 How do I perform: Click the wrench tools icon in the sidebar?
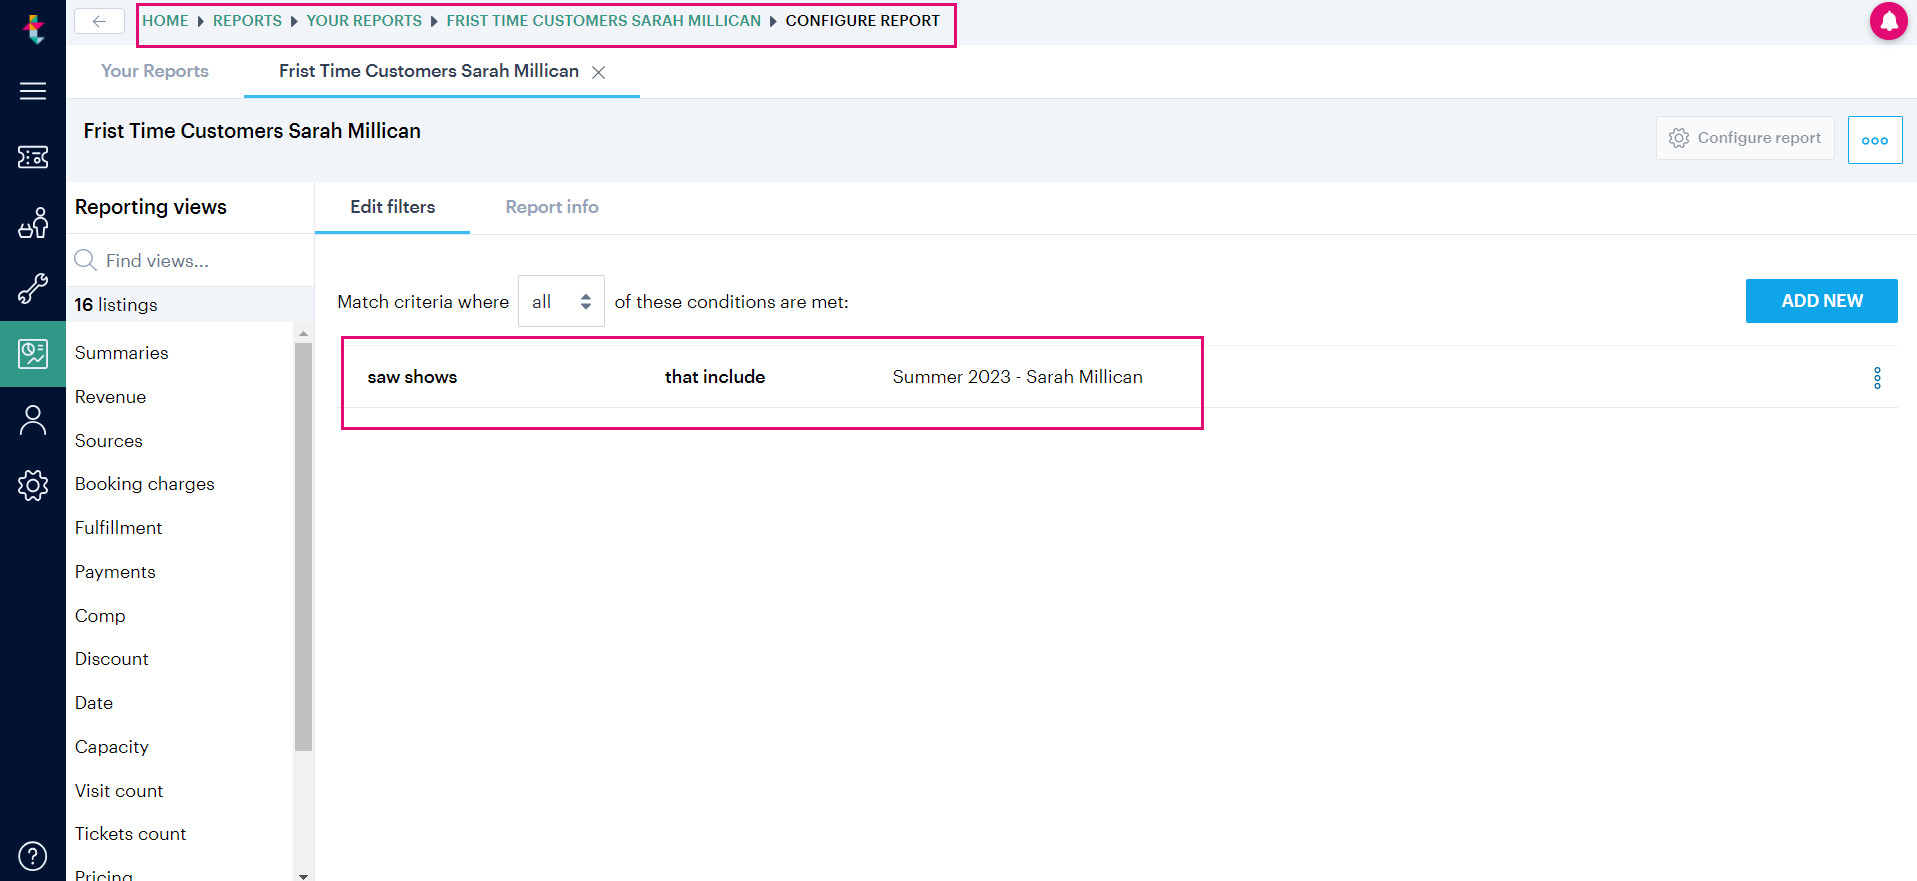click(x=33, y=289)
